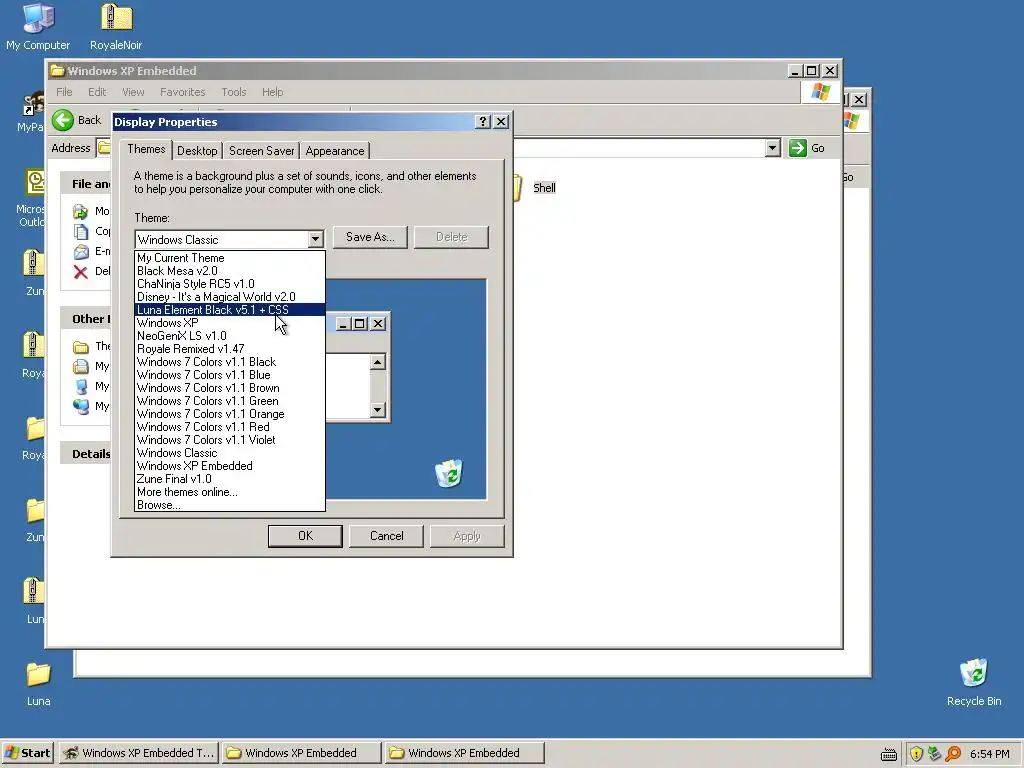Image resolution: width=1024 pixels, height=768 pixels.
Task: Open the Theme combo box arrow
Action: (315, 240)
